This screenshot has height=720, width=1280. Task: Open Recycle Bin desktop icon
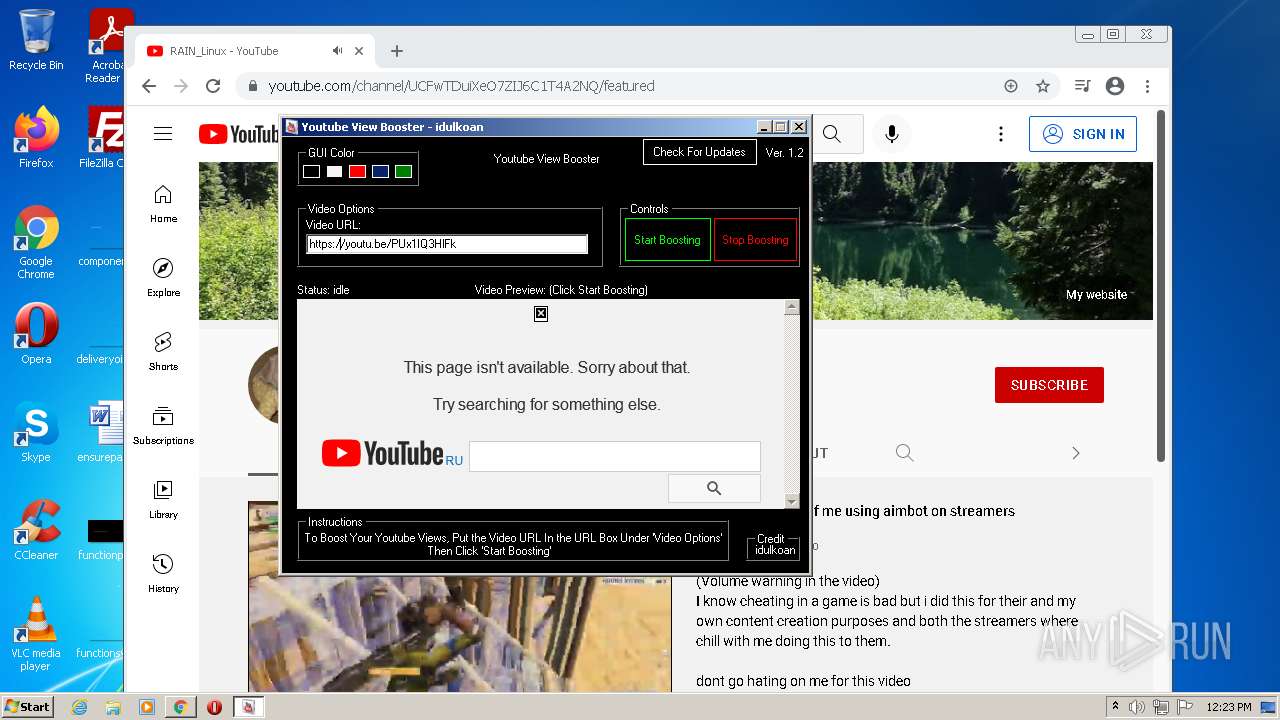pyautogui.click(x=36, y=40)
